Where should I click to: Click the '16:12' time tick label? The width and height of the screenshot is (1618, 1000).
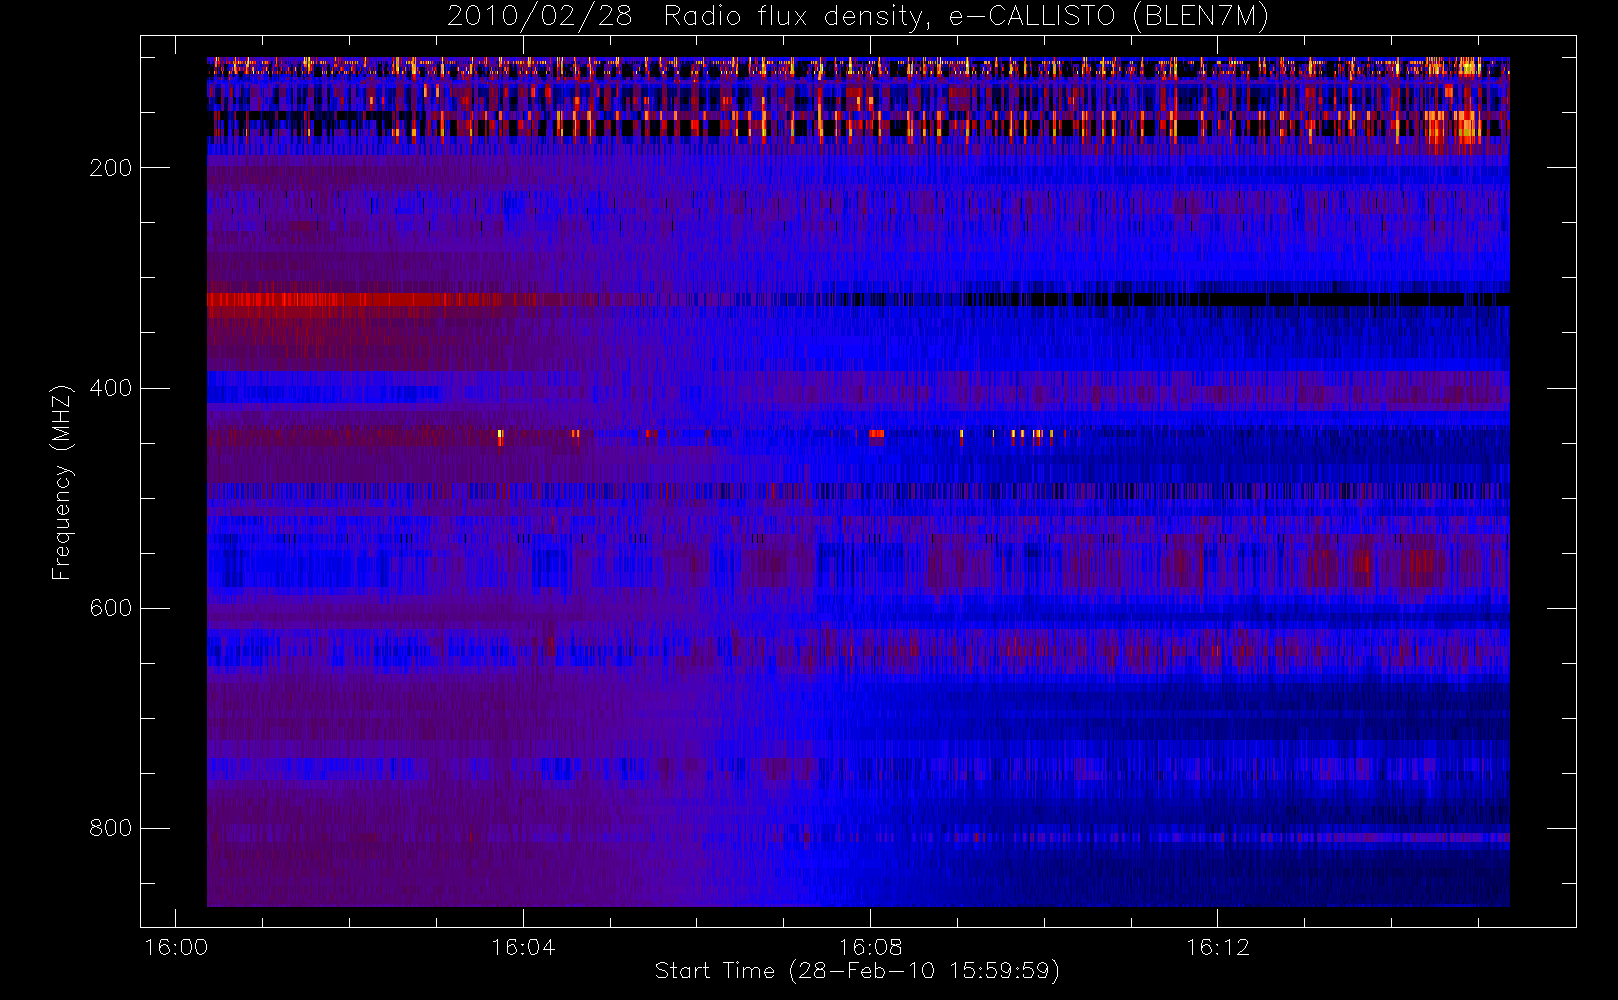click(x=1217, y=947)
